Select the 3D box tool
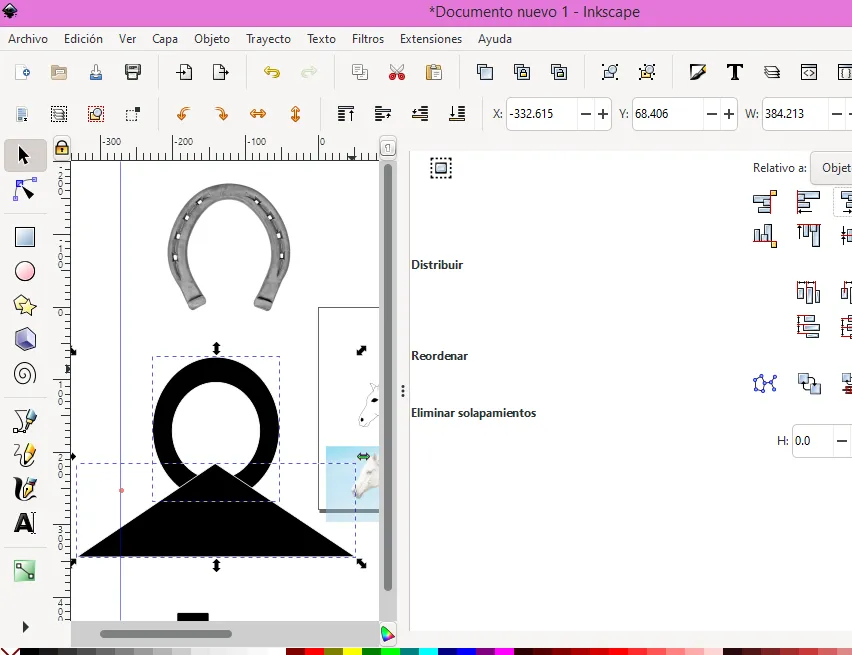Viewport: 852px width, 655px height. pos(25,340)
